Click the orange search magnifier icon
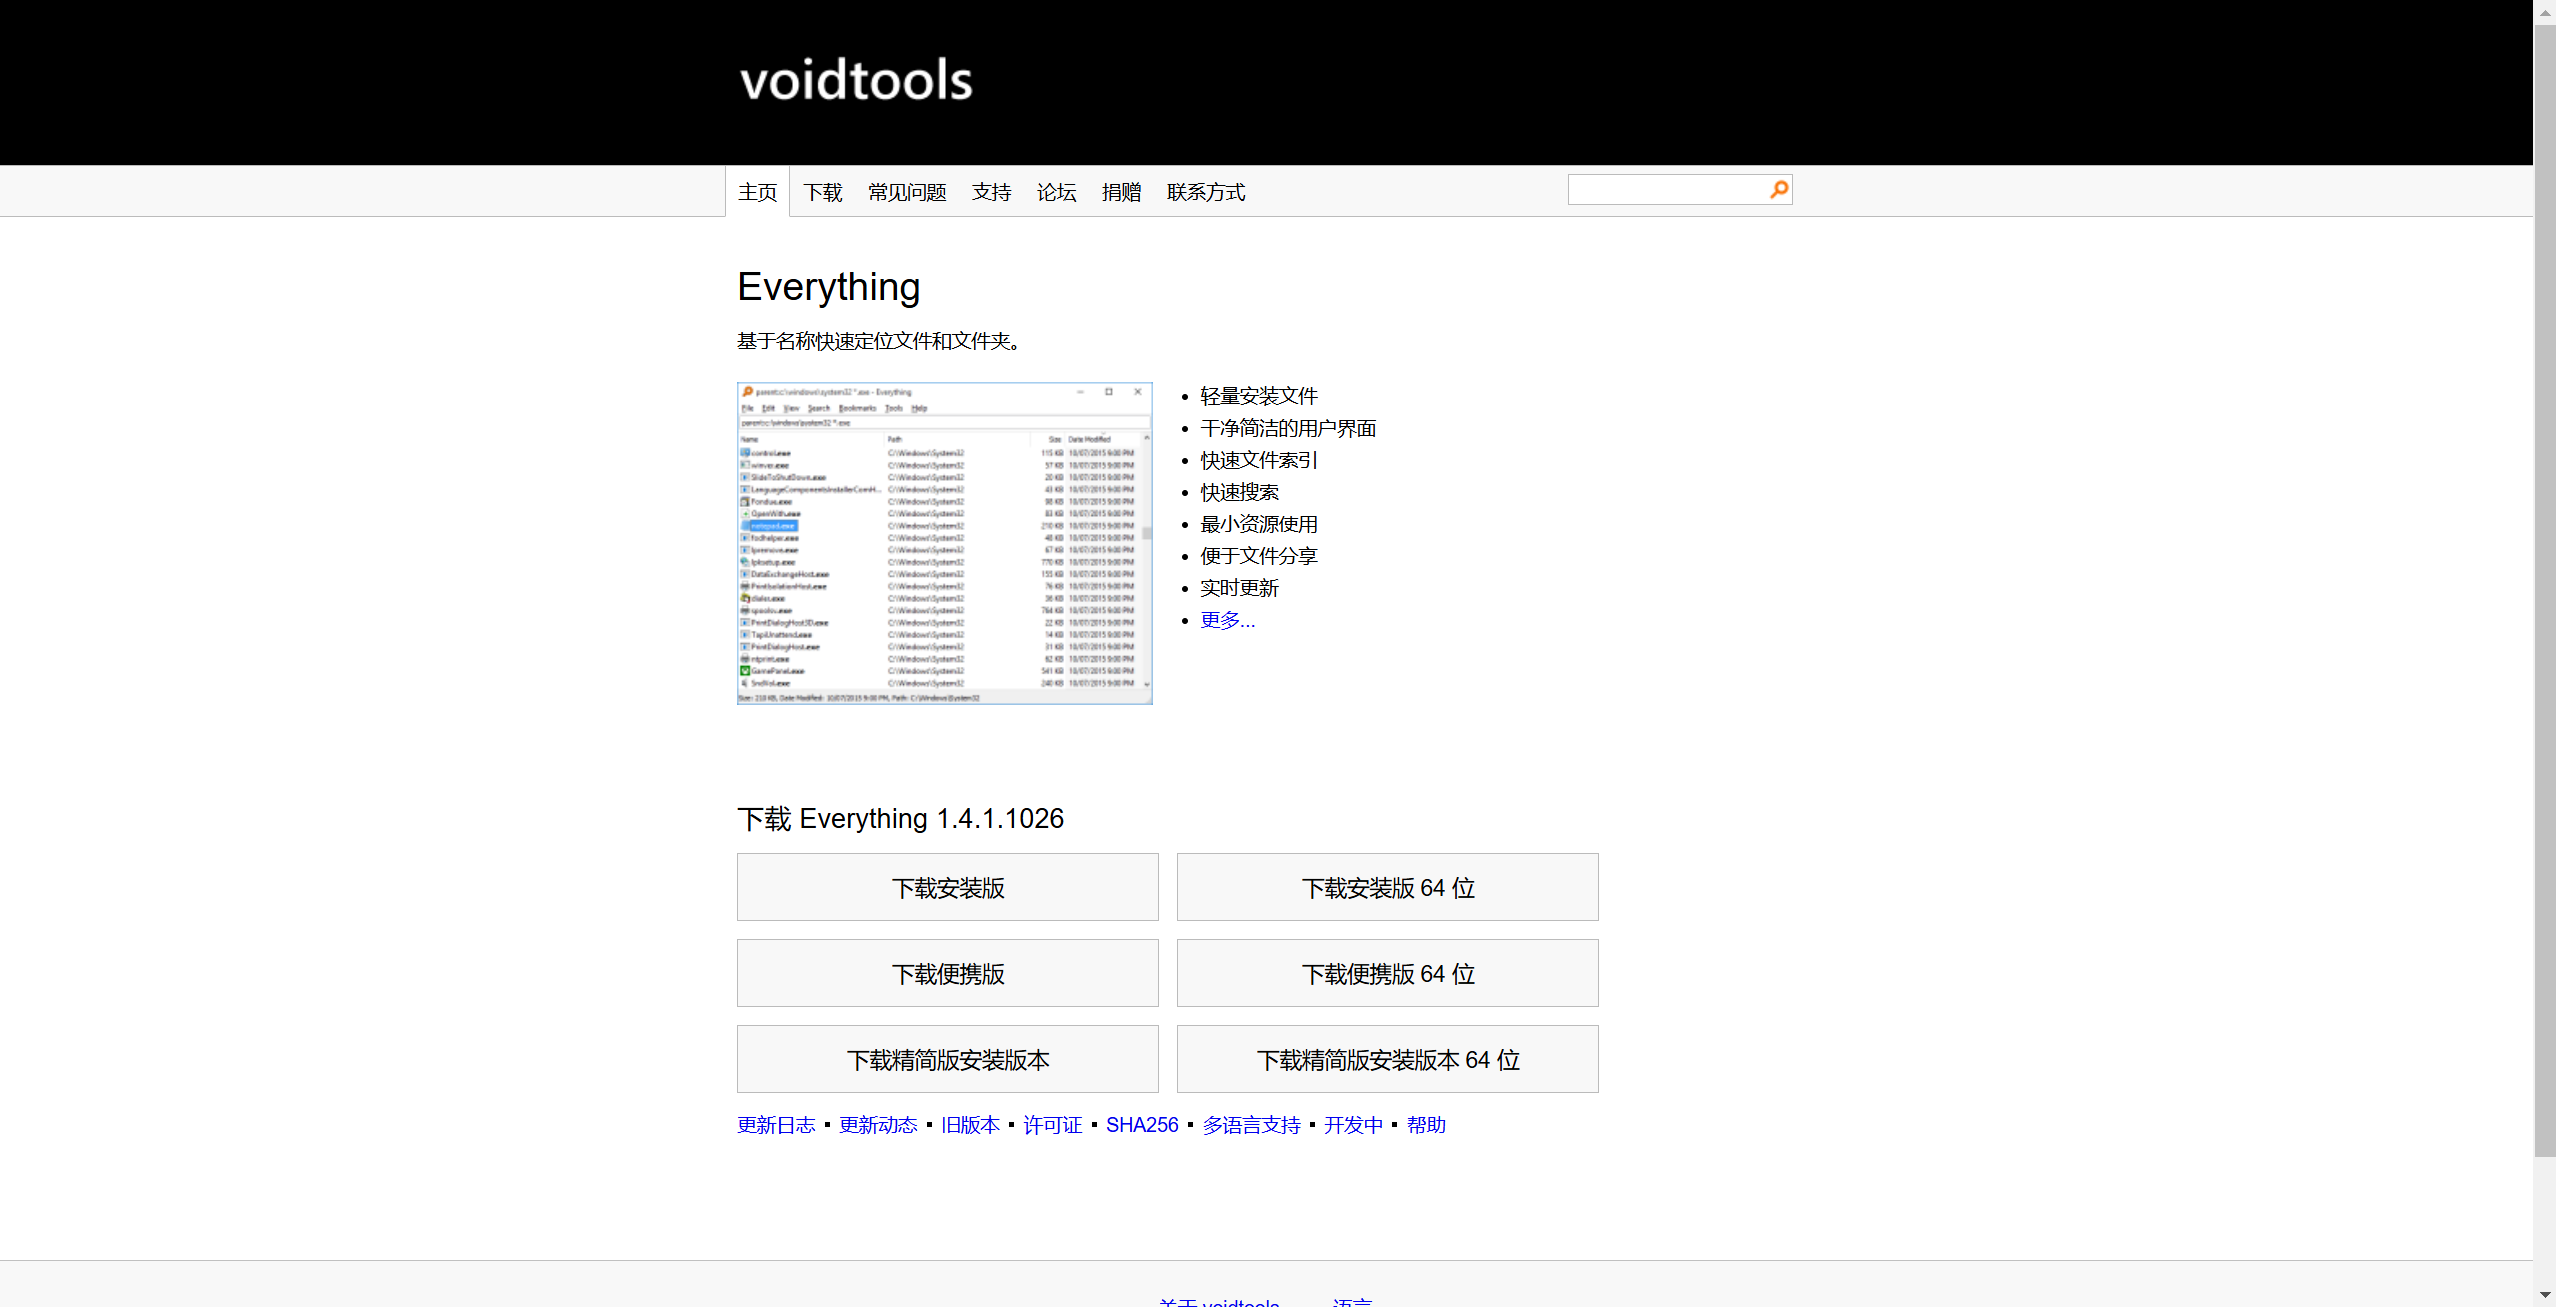This screenshot has width=2556, height=1307. pyautogui.click(x=1779, y=189)
